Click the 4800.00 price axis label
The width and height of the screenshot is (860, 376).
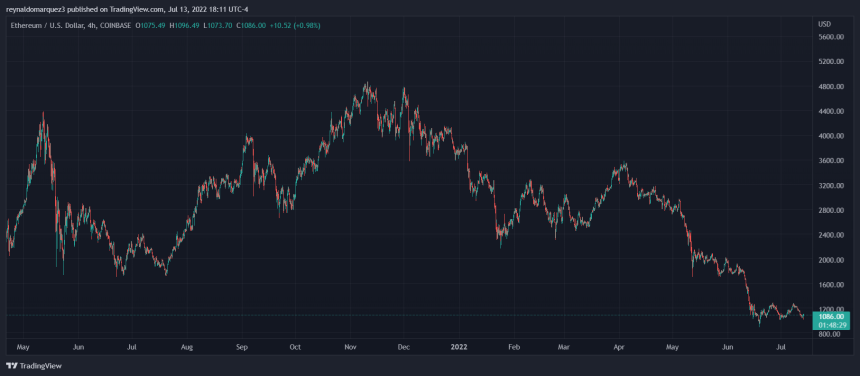click(830, 87)
